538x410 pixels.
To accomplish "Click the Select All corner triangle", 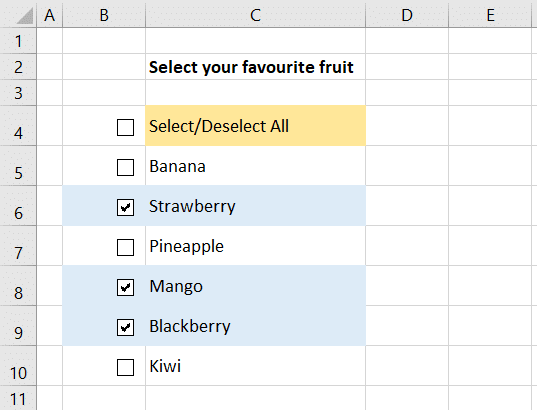I will [25, 16].
